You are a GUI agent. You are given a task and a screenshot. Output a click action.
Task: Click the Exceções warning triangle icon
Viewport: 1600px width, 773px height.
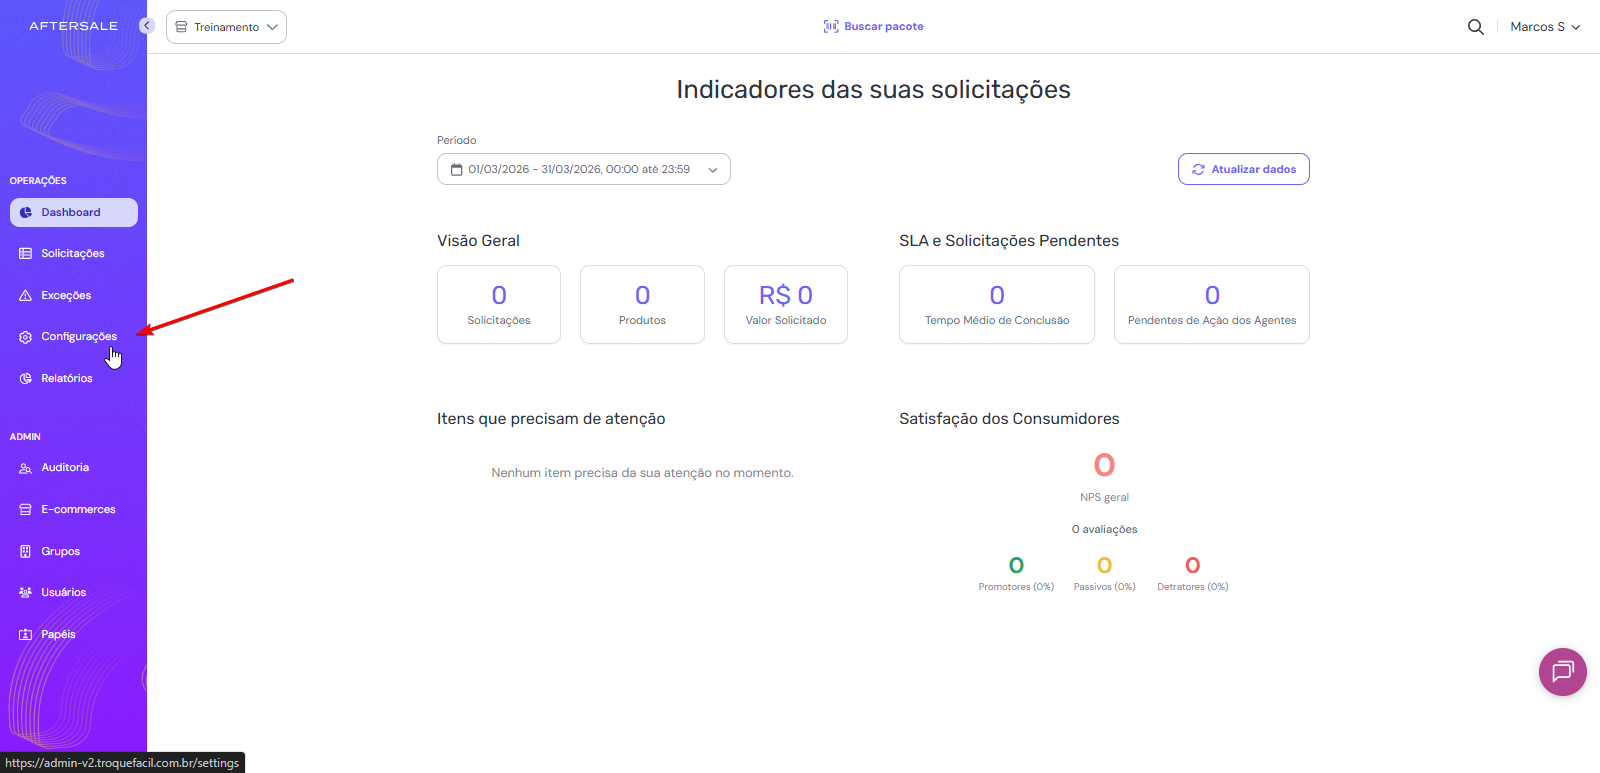tap(26, 296)
